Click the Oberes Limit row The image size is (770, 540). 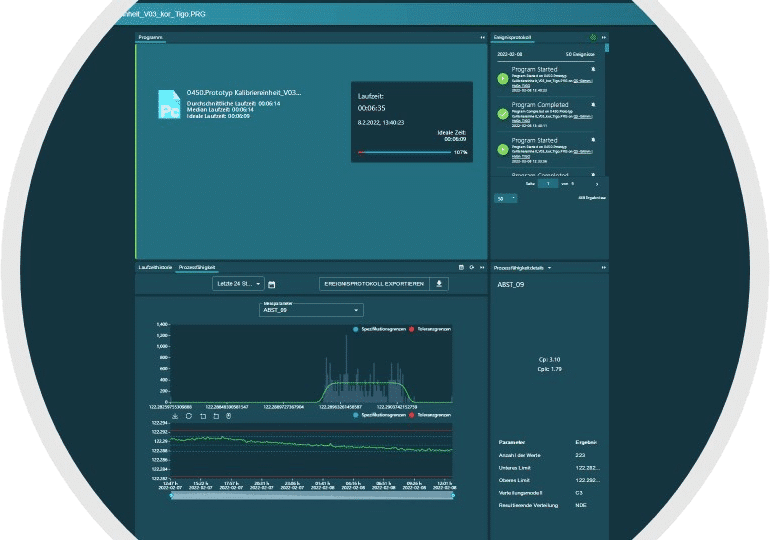(x=550, y=480)
